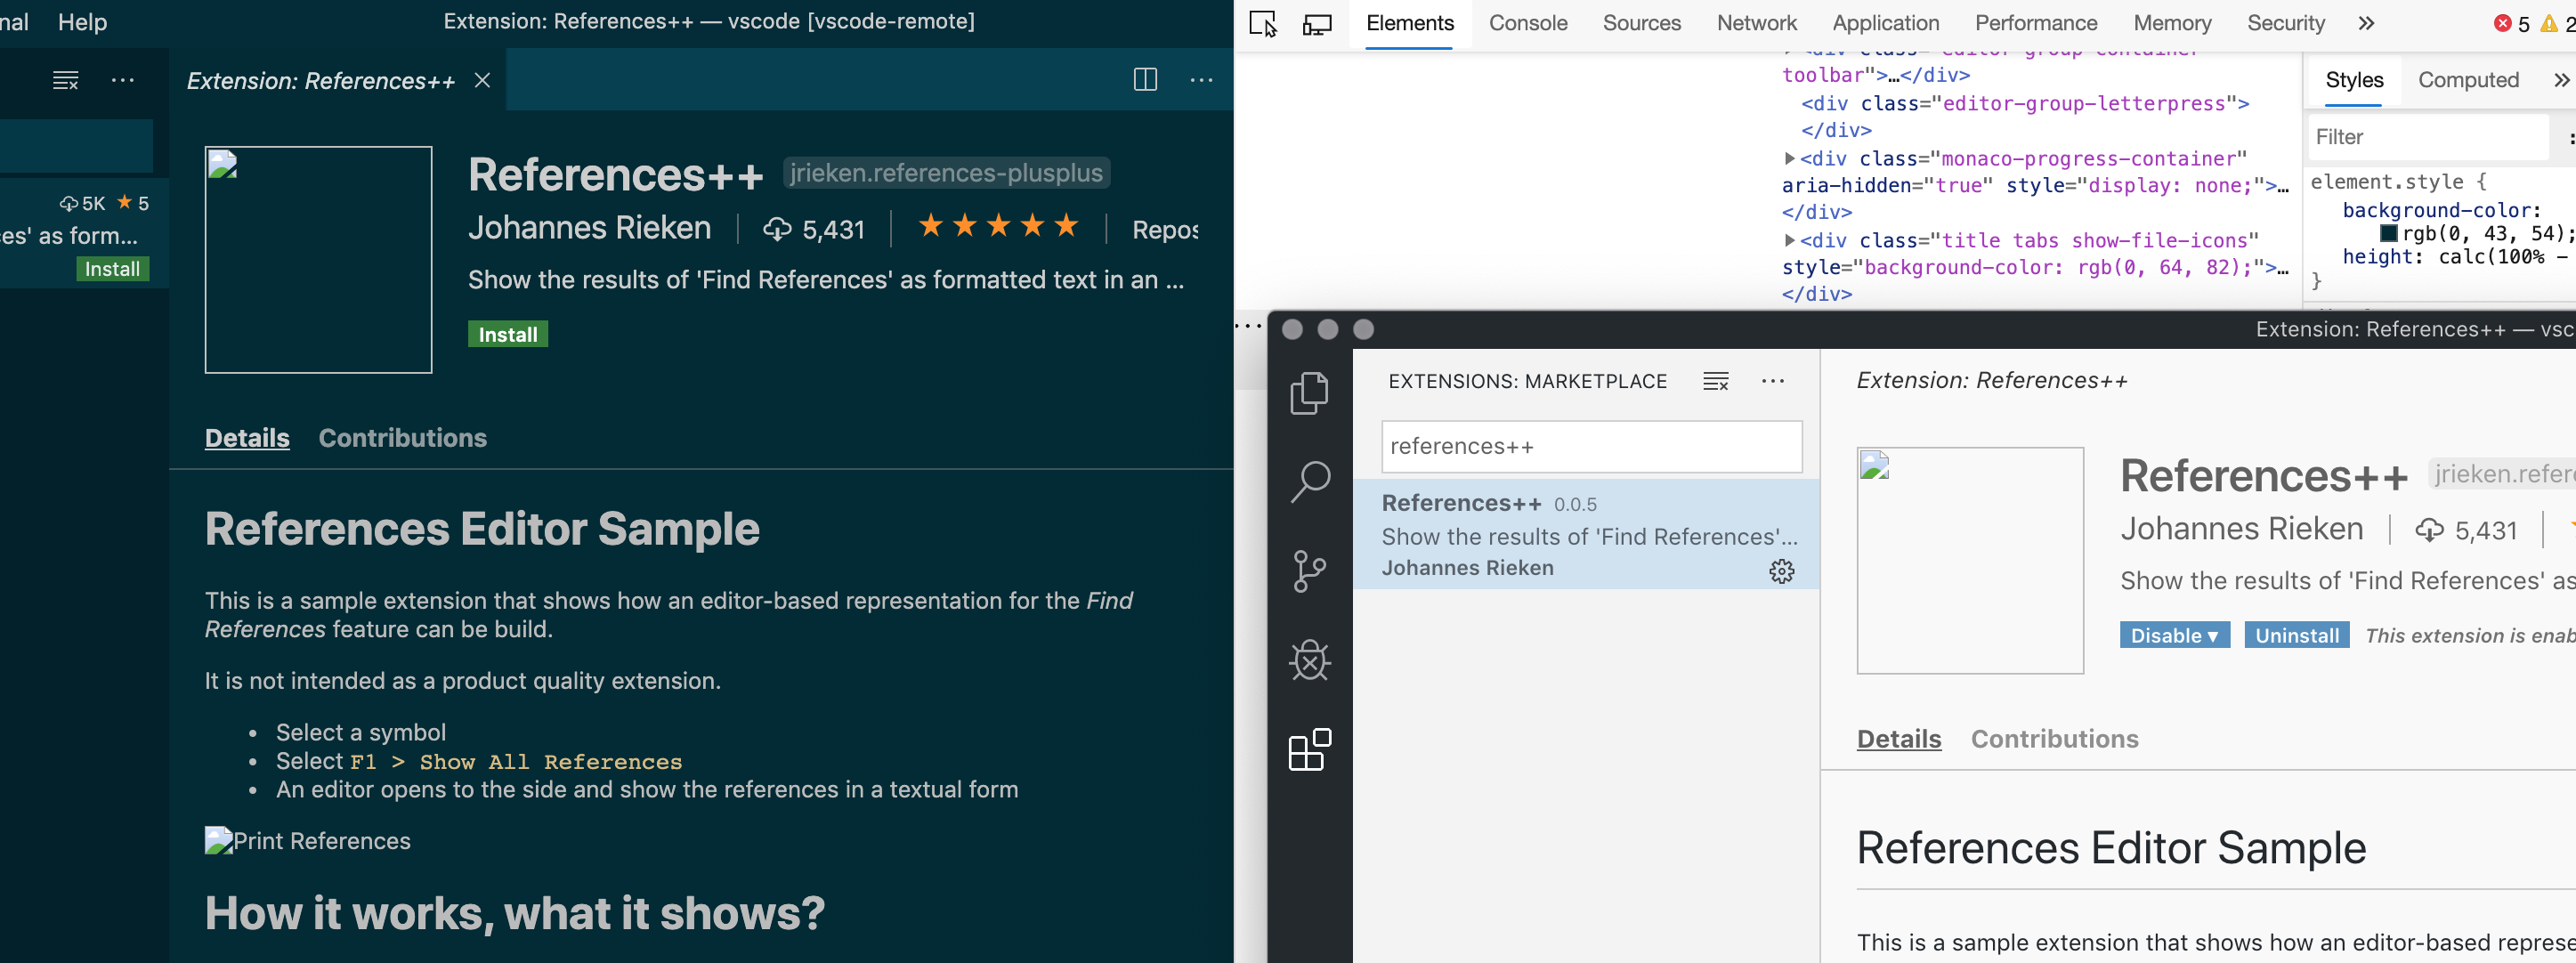
Task: Open the manage gear for References++ extension
Action: pyautogui.click(x=1783, y=571)
